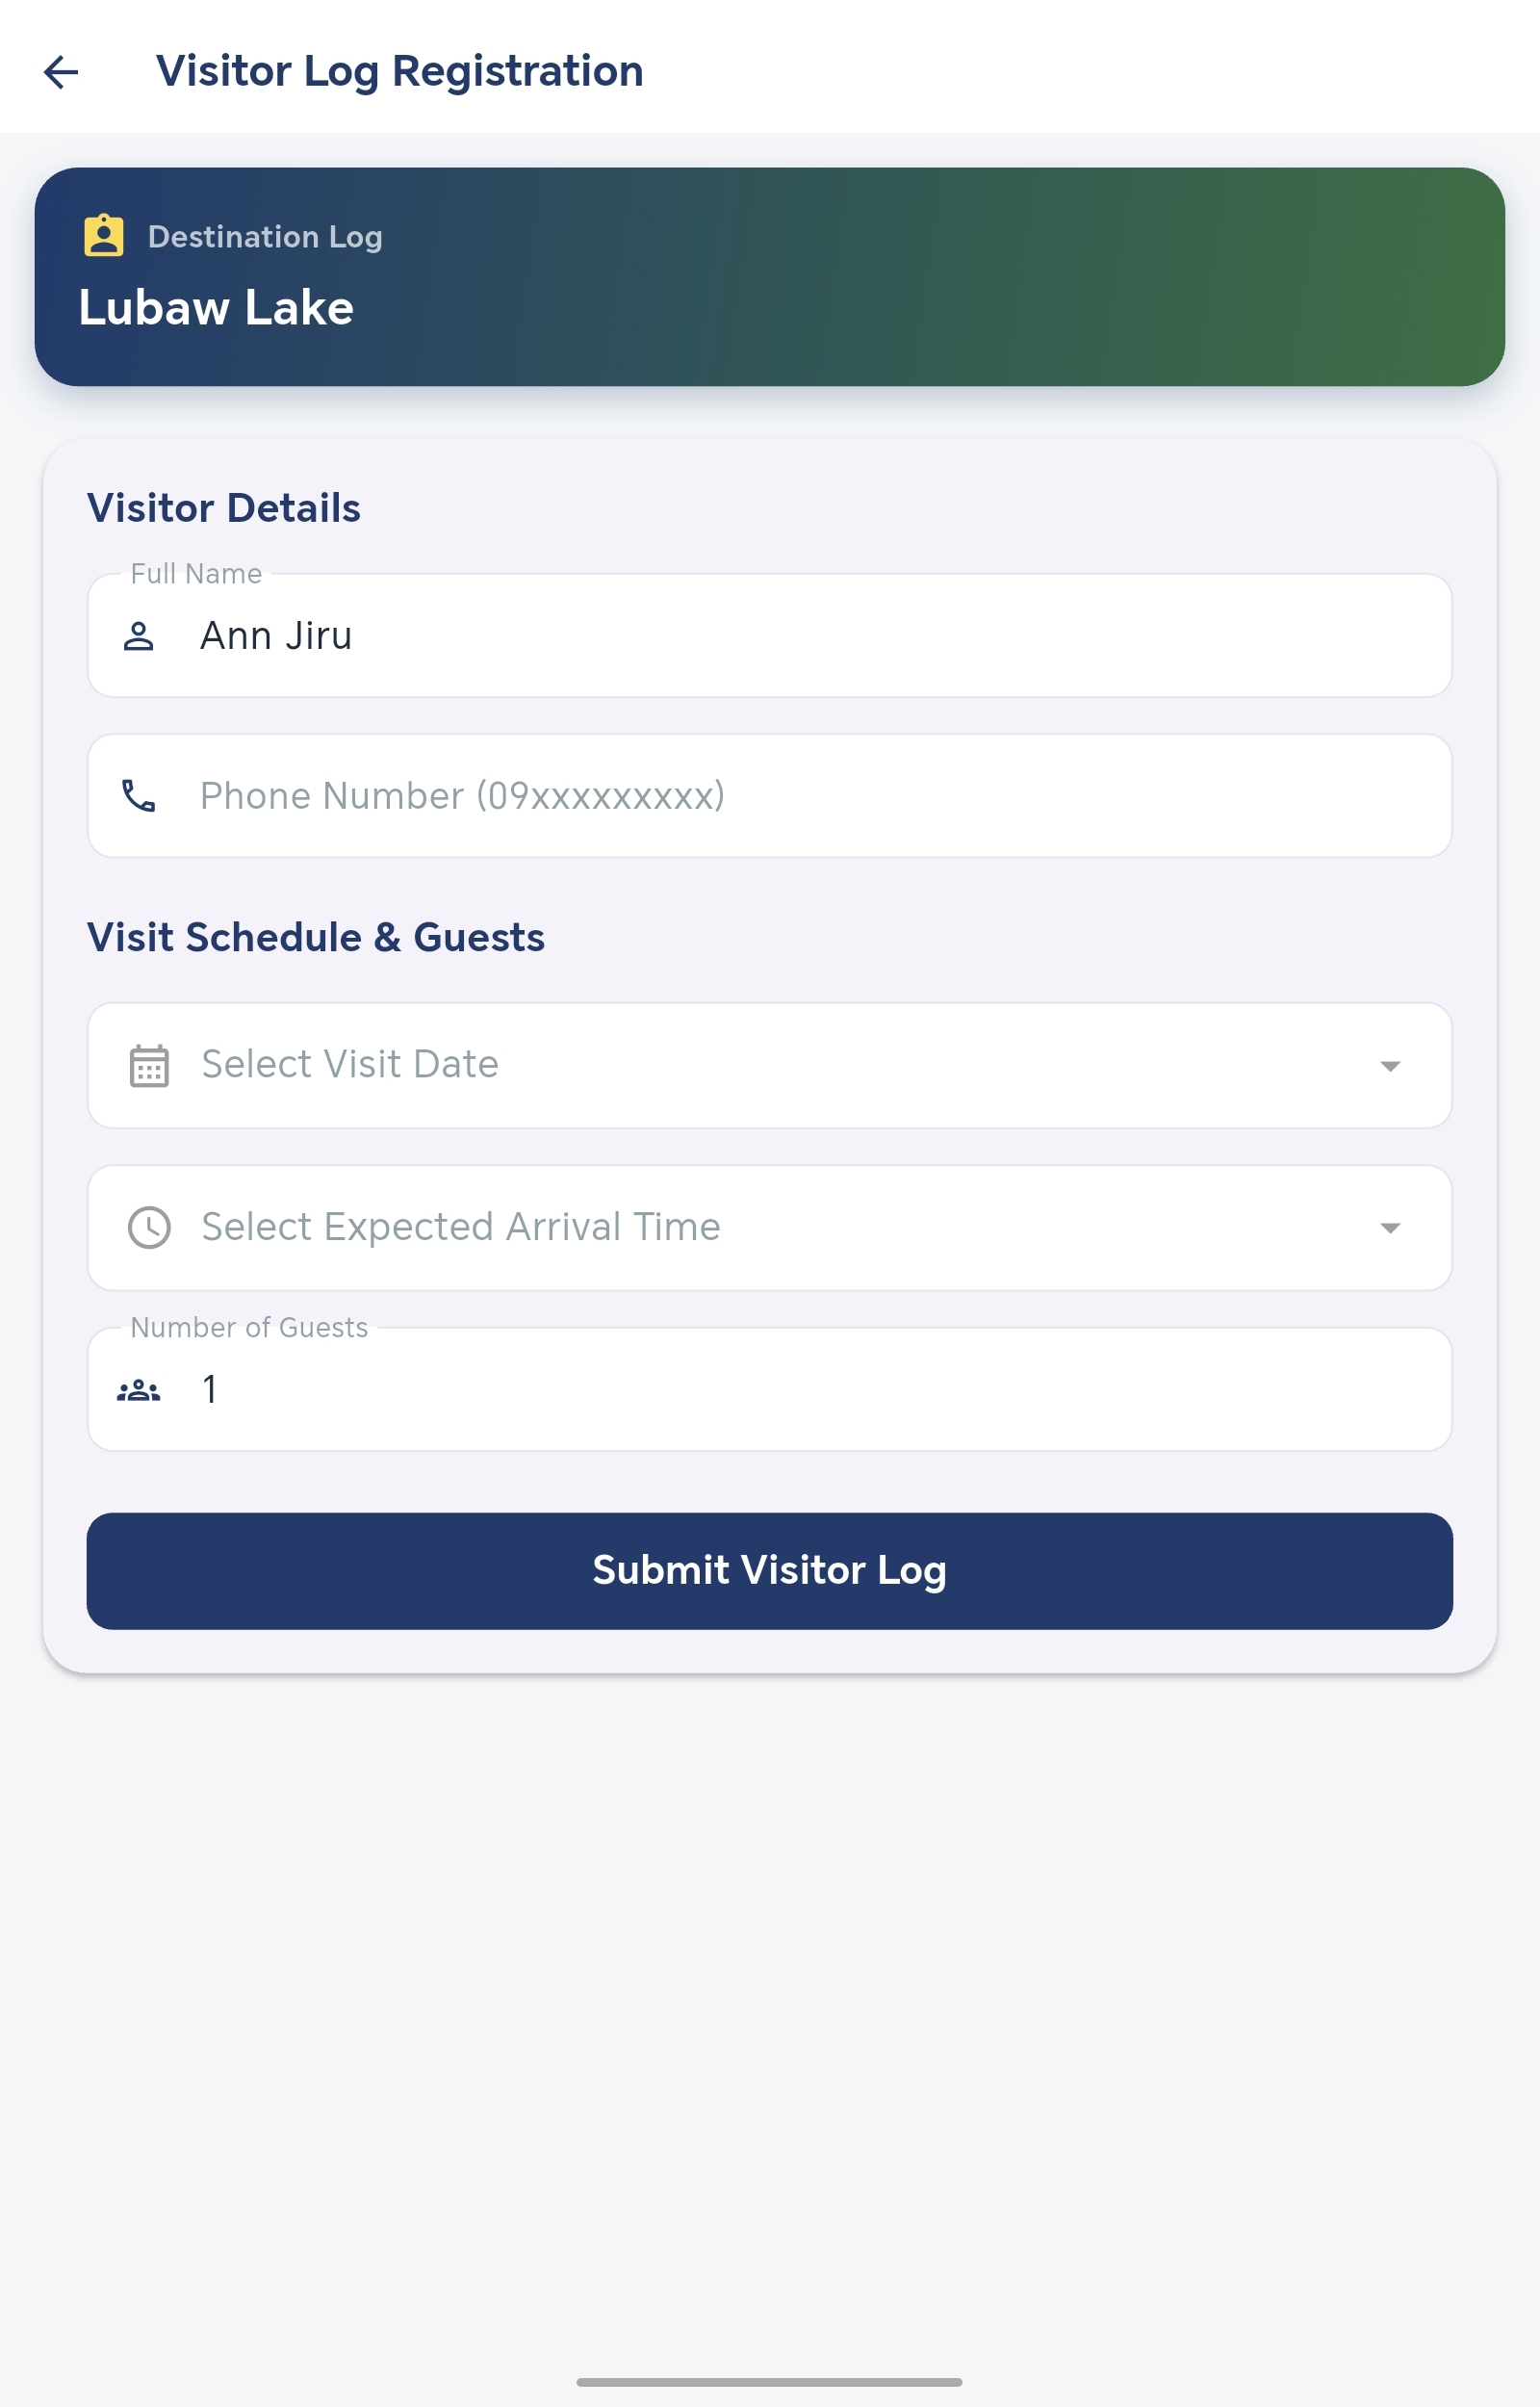
Task: Click the group icon beside guest count
Action: pos(139,1390)
